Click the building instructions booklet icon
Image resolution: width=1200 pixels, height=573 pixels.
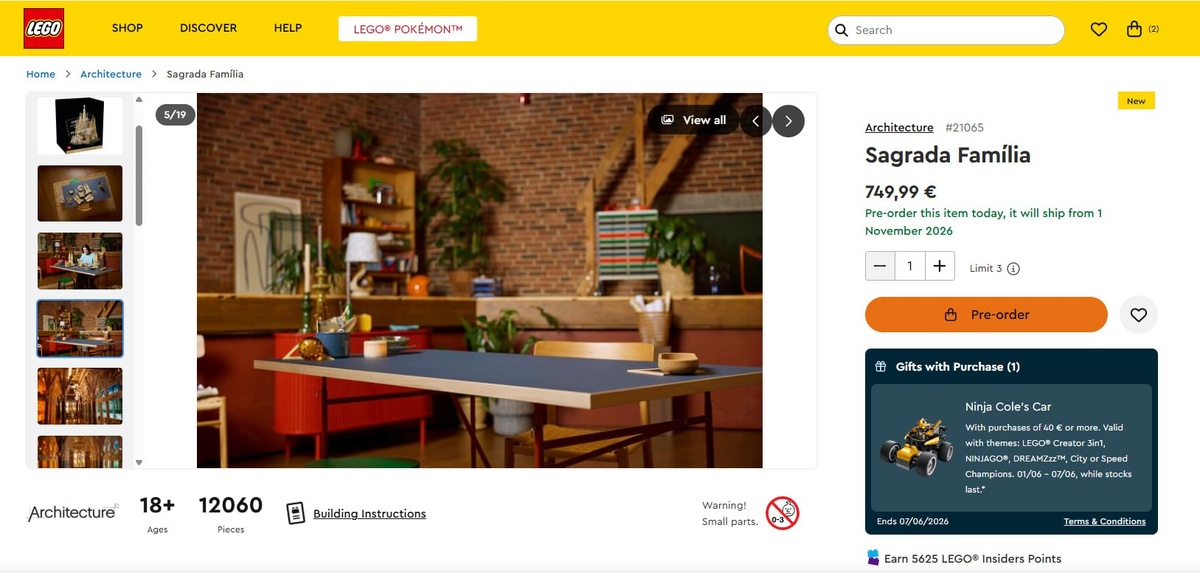pos(295,513)
